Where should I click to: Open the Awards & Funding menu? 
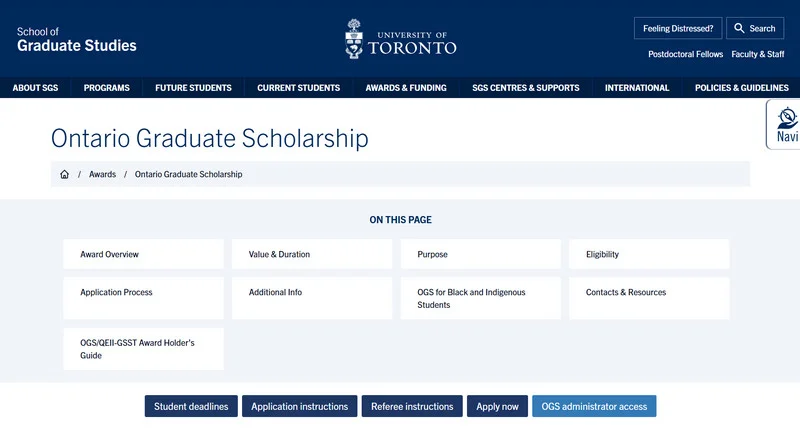coord(406,88)
